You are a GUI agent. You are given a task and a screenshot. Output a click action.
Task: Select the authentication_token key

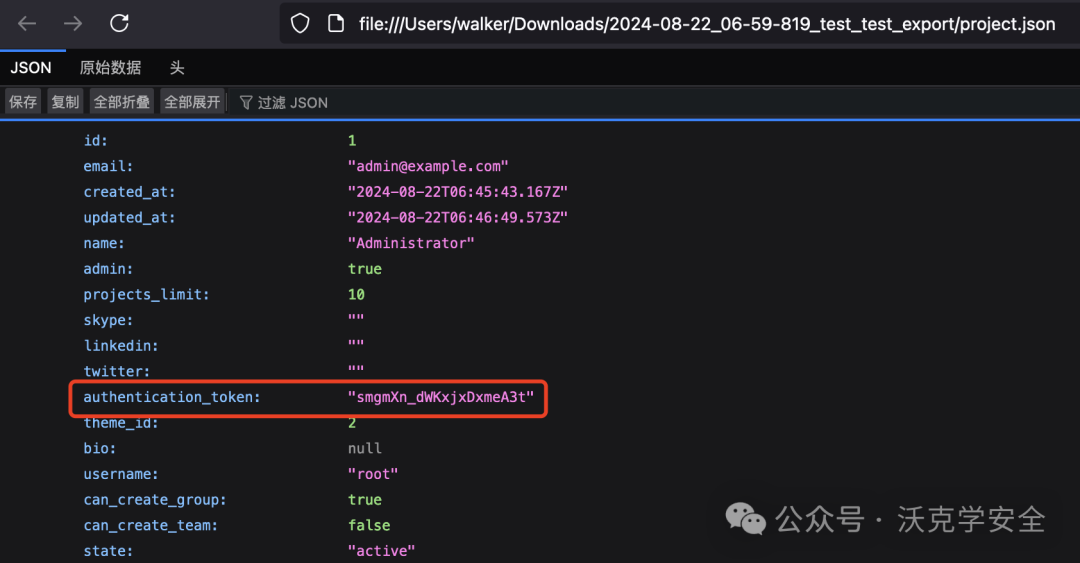[x=172, y=397]
